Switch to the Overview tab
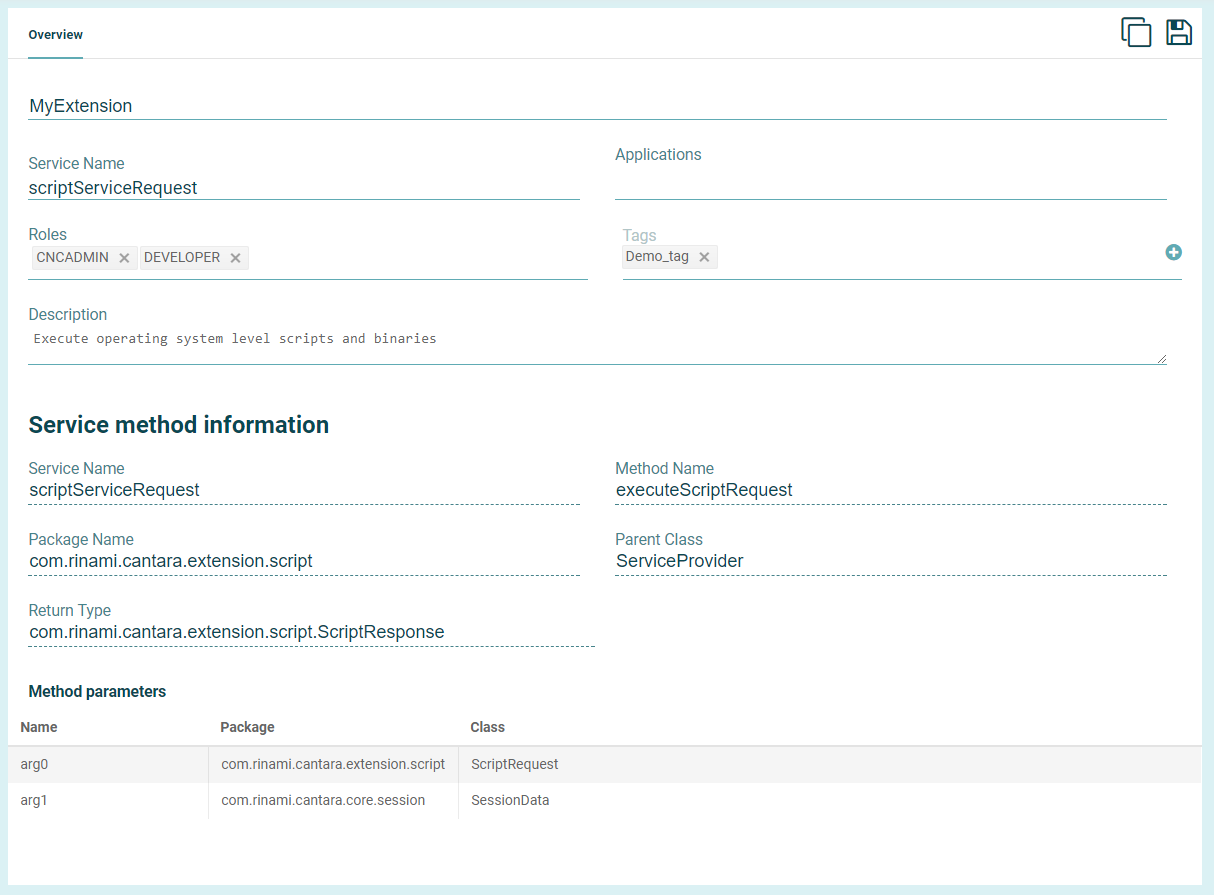The height and width of the screenshot is (895, 1214). click(x=55, y=35)
